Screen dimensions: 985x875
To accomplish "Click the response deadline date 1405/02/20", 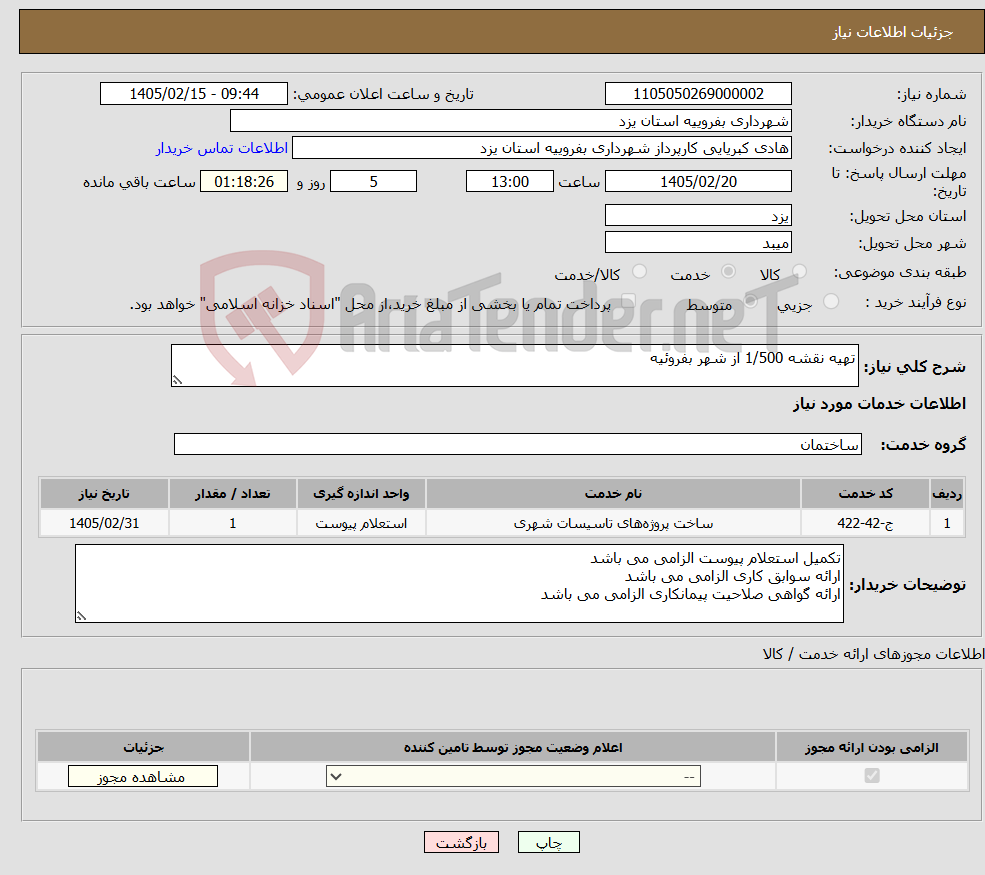I will coord(698,182).
